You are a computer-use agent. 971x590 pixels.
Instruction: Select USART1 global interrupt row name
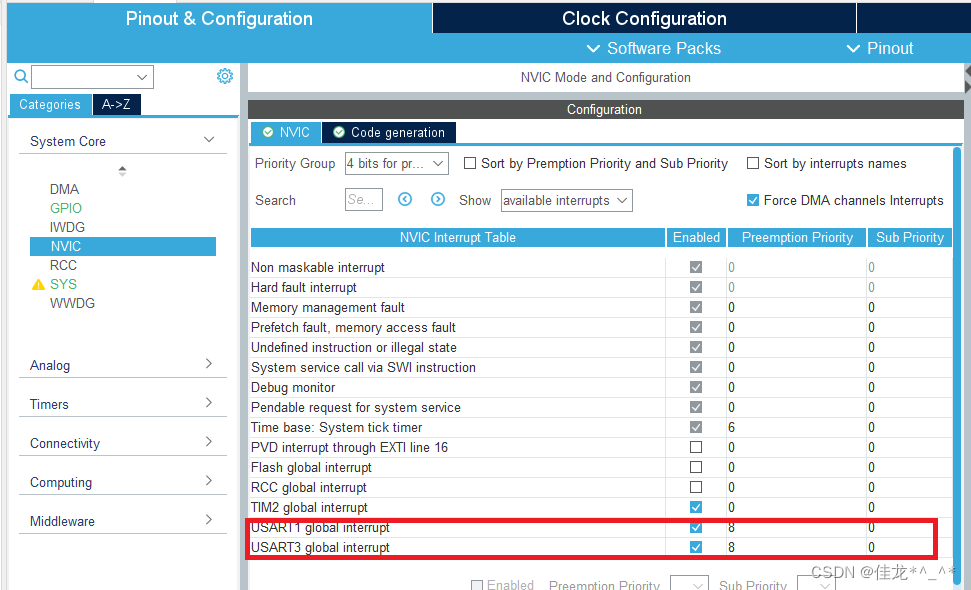click(x=320, y=527)
